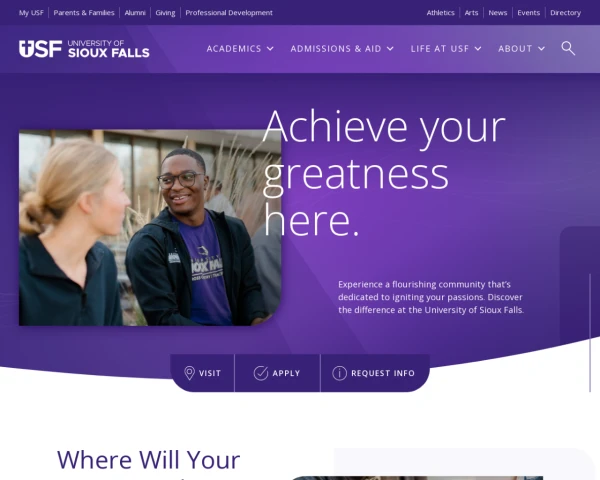Expand the Life at USF chevron

coord(478,49)
